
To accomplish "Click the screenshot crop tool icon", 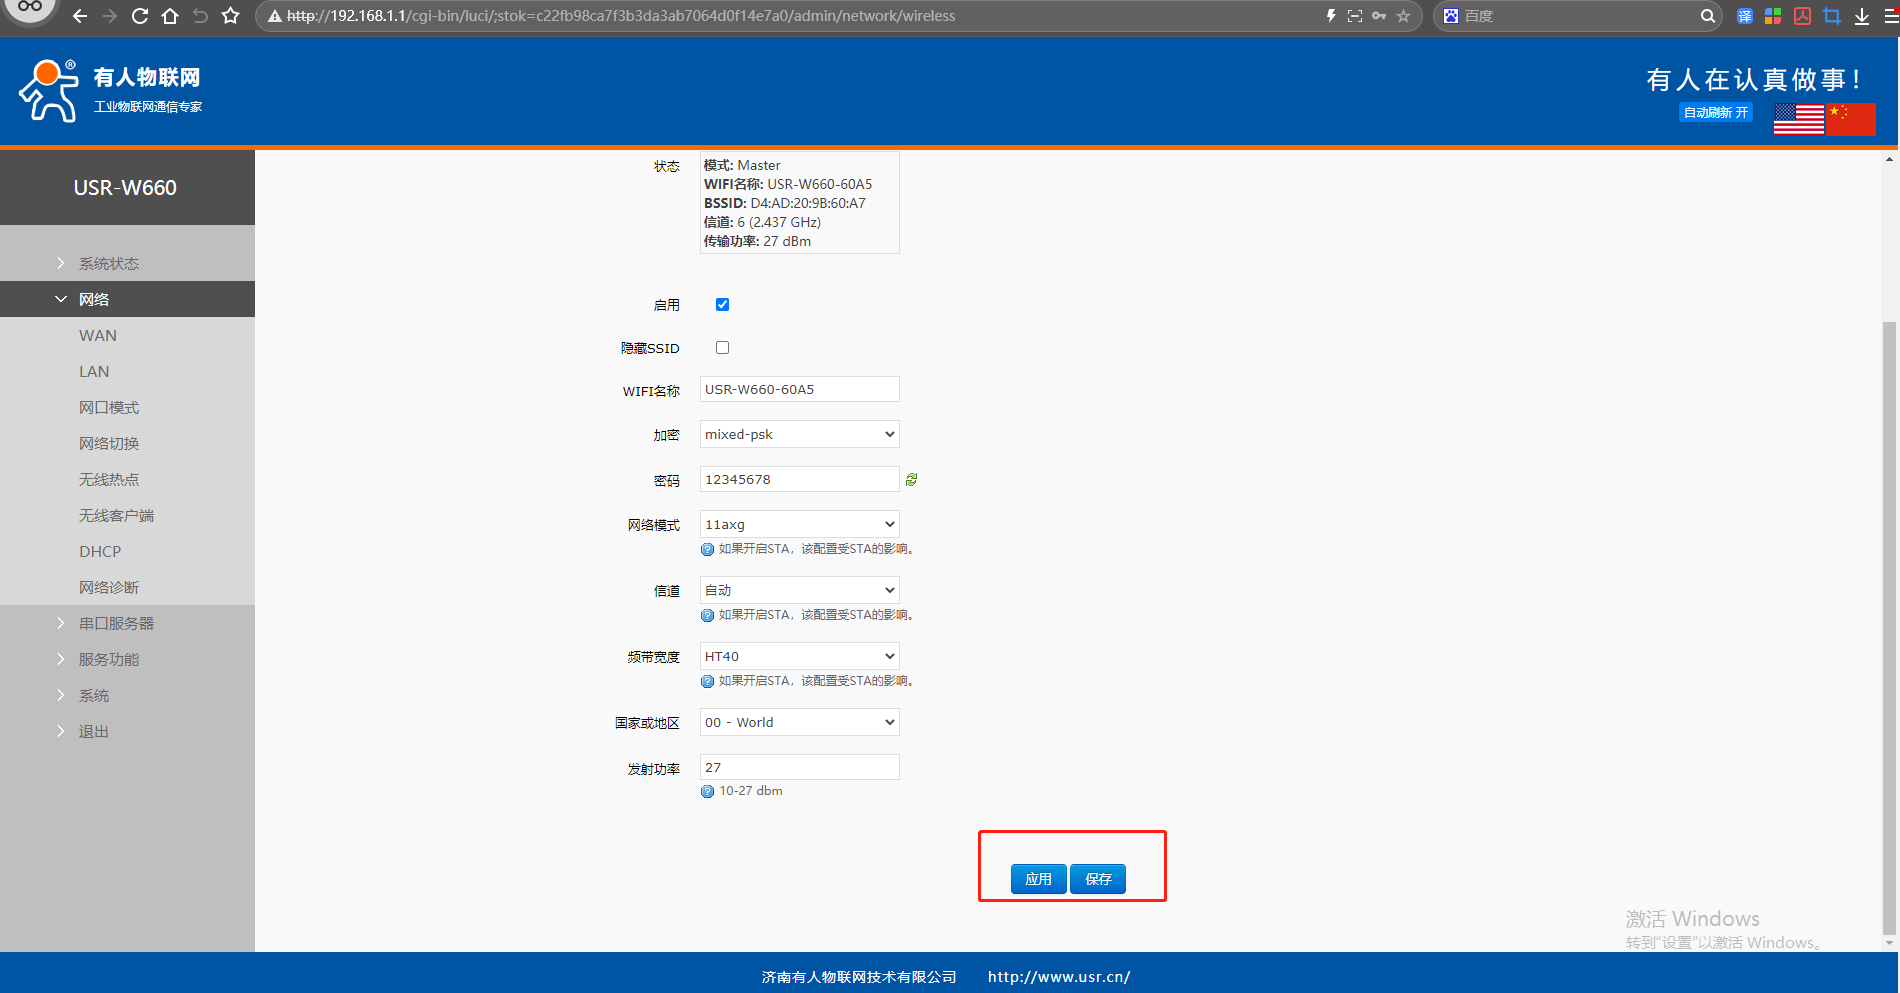I will tap(1831, 16).
